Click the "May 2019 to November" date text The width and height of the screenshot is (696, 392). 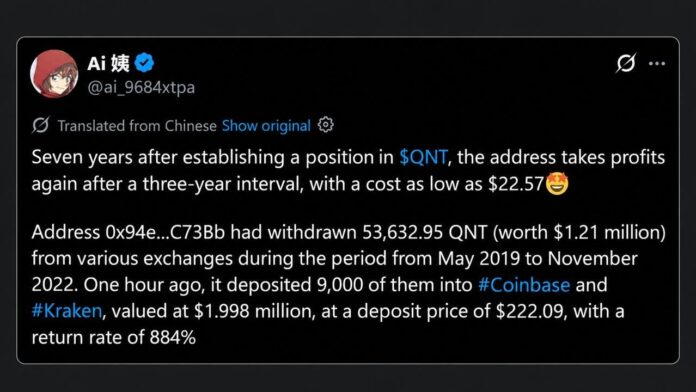(x=538, y=258)
